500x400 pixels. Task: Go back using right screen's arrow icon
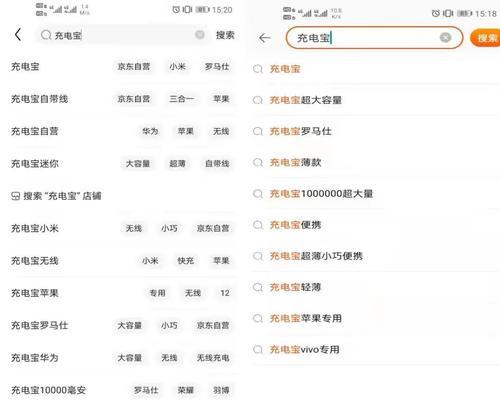264,38
